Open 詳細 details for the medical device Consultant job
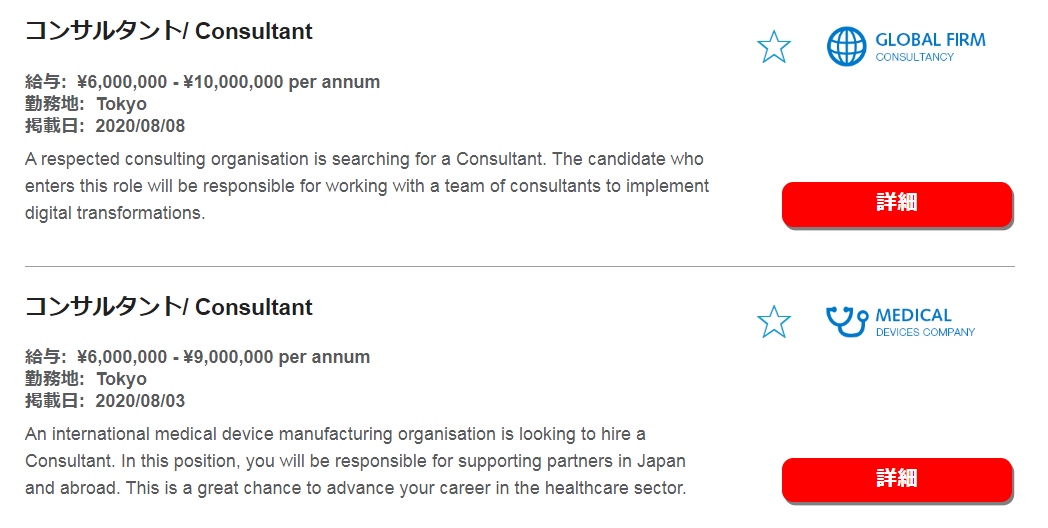 pyautogui.click(x=897, y=479)
